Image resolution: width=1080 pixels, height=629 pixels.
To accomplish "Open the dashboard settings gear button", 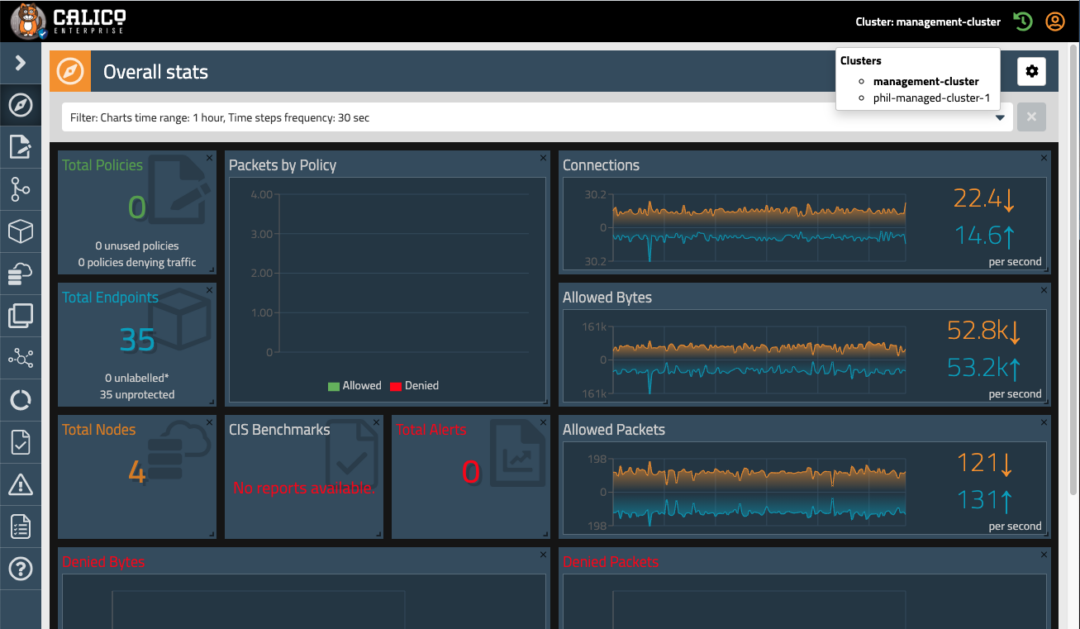I will [1034, 71].
